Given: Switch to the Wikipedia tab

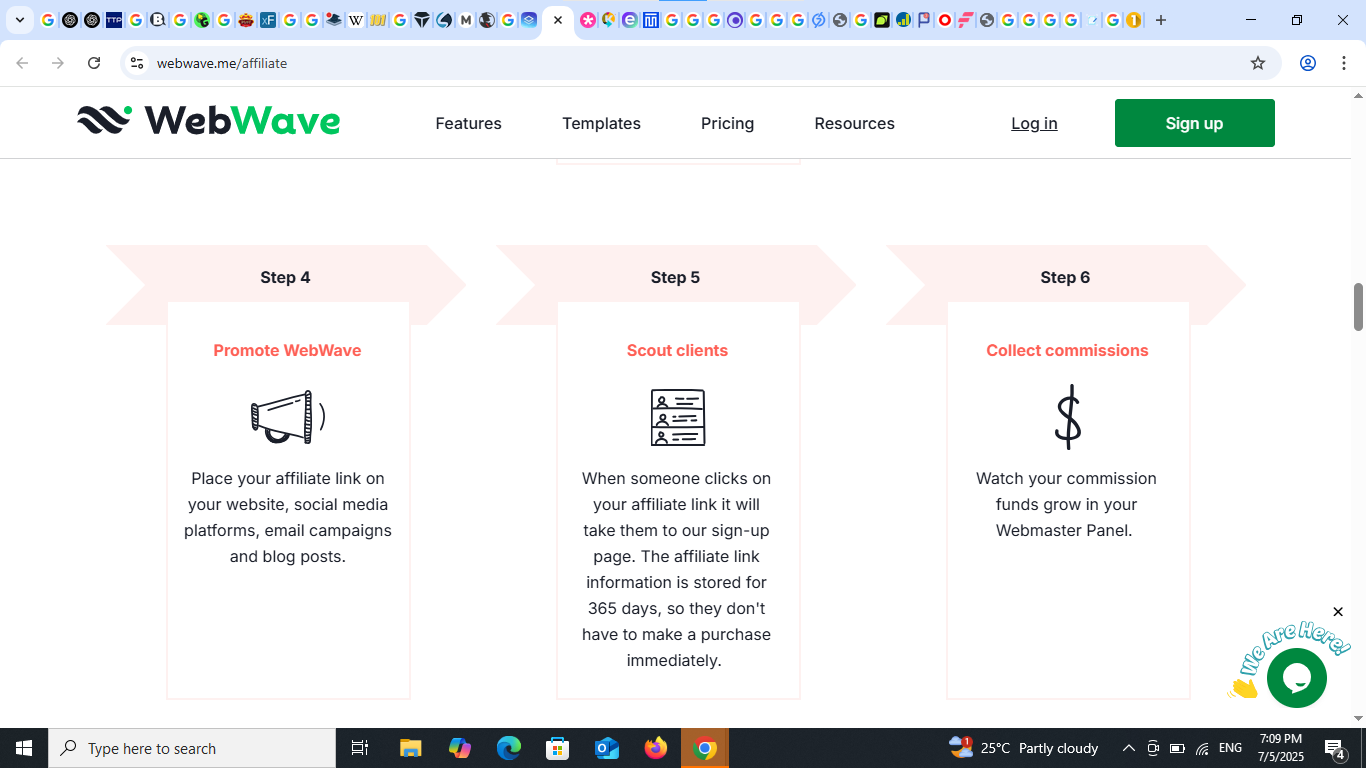Looking at the screenshot, I should (x=356, y=20).
